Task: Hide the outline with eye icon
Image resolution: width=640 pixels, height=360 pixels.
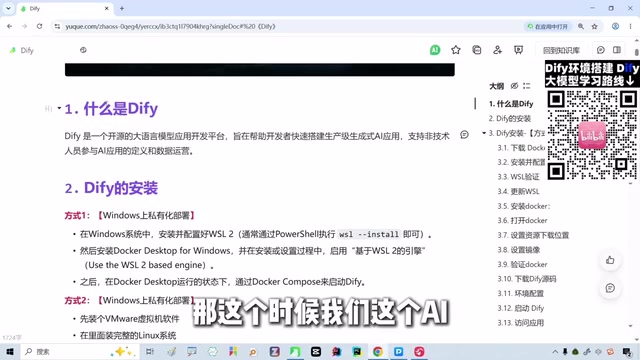Action: 514,86
